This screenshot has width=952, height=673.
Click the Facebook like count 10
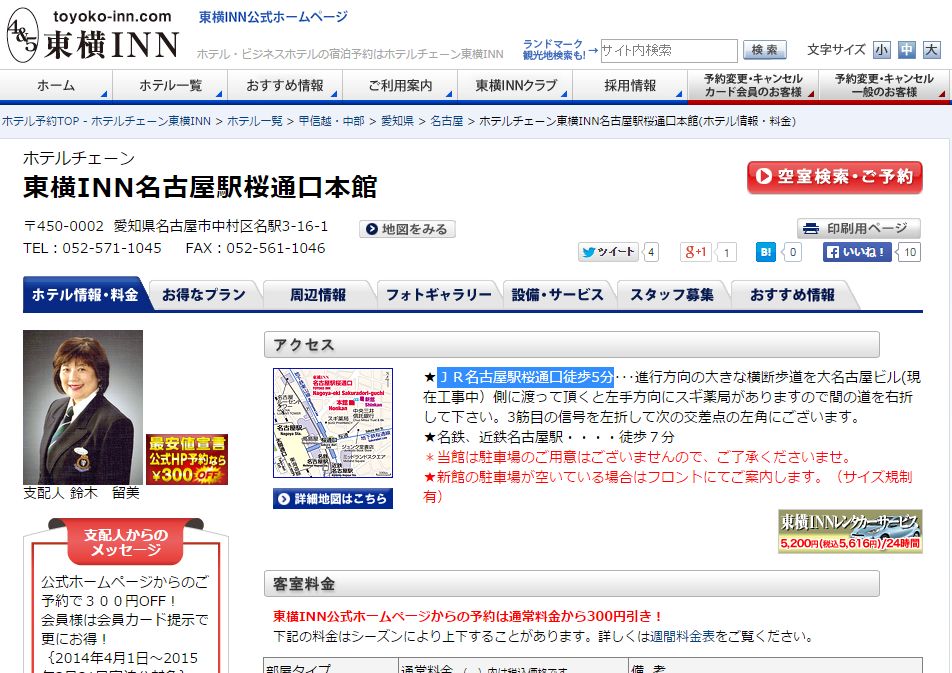pos(910,252)
